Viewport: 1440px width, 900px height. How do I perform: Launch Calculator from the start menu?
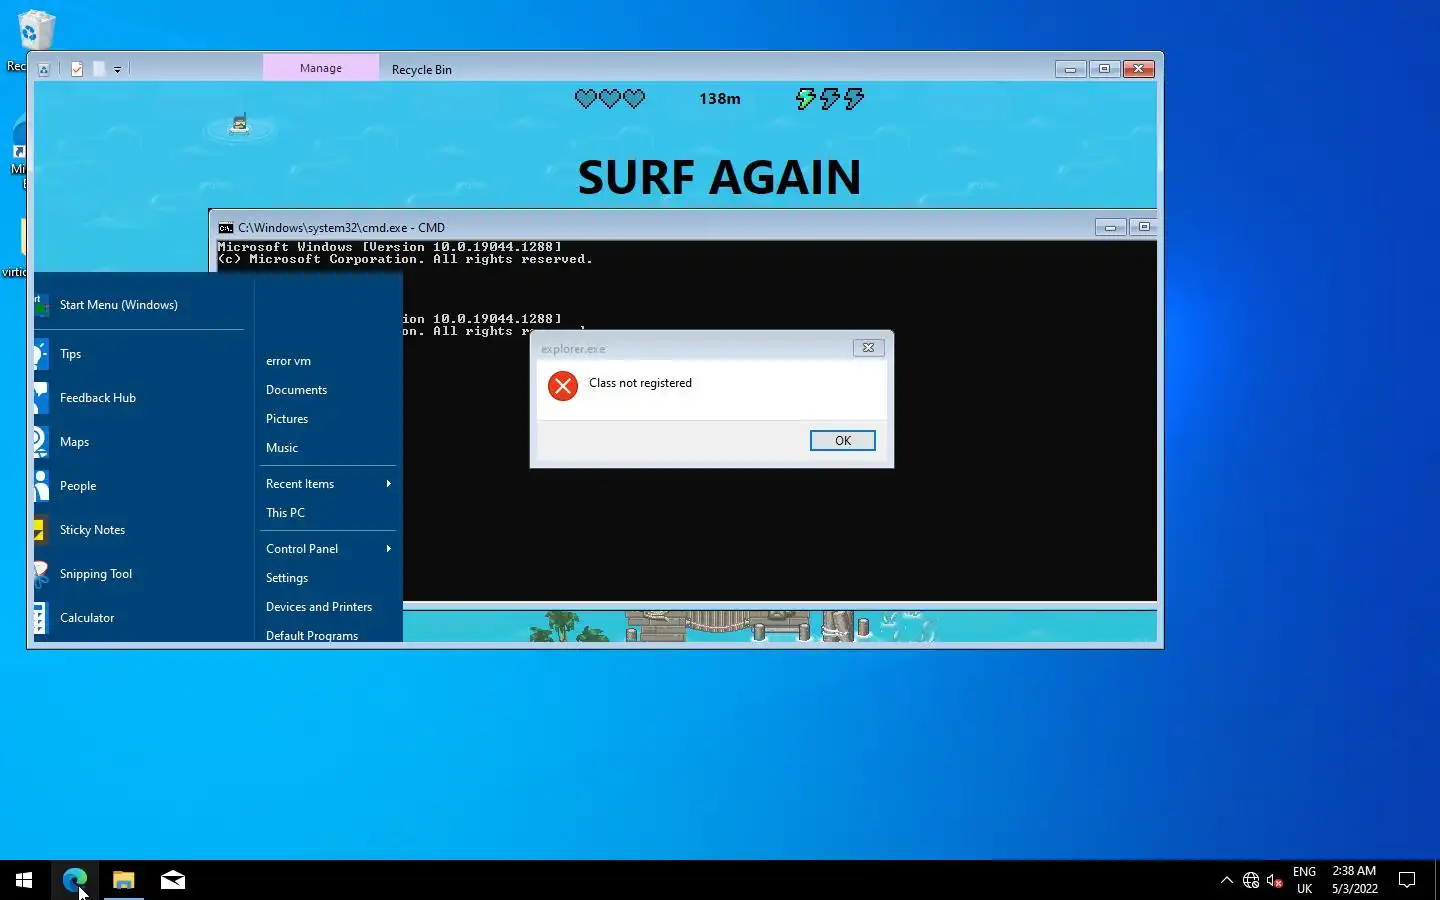click(139, 618)
